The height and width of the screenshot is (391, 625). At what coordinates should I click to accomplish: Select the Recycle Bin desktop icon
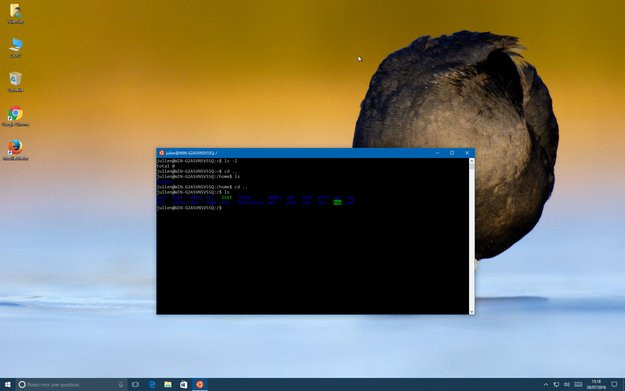pos(16,82)
